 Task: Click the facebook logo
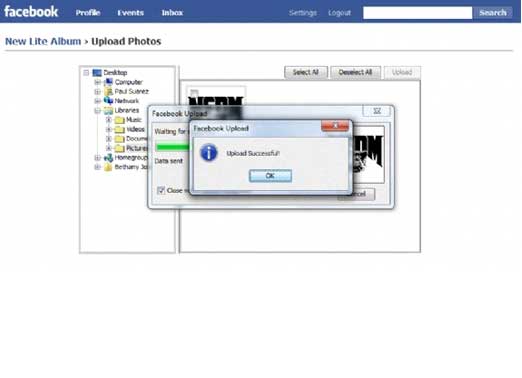[x=31, y=12]
